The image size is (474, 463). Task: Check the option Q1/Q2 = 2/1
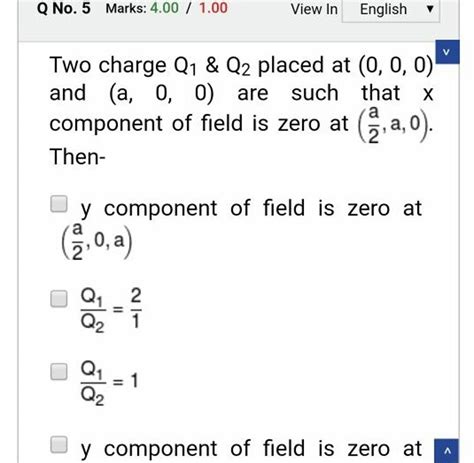pyautogui.click(x=59, y=299)
